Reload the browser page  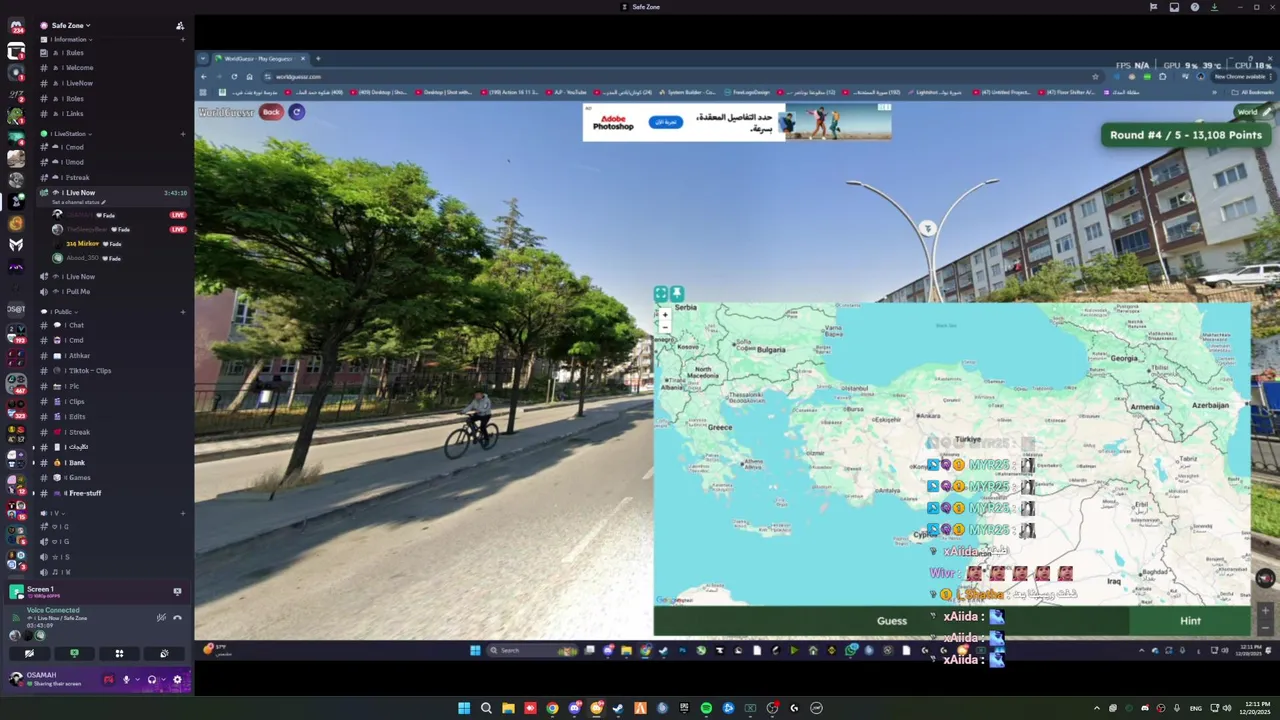234,77
